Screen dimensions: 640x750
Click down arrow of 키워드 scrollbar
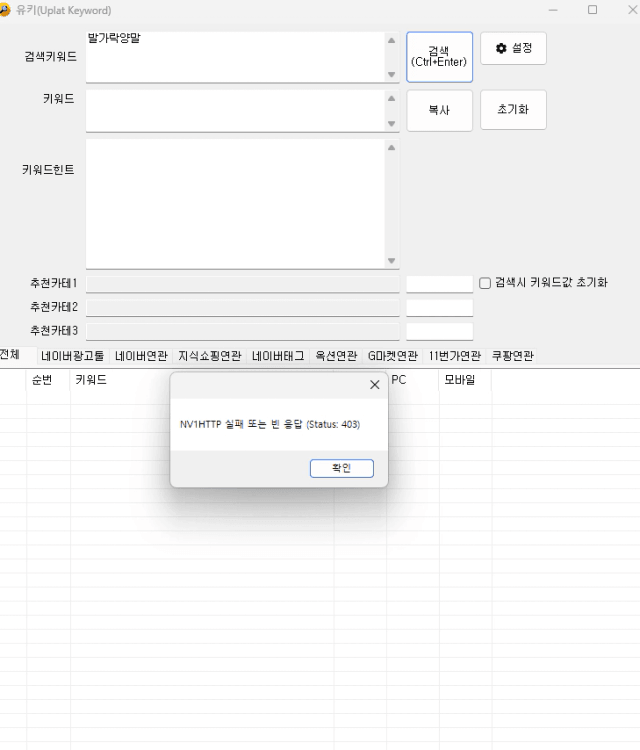point(391,123)
